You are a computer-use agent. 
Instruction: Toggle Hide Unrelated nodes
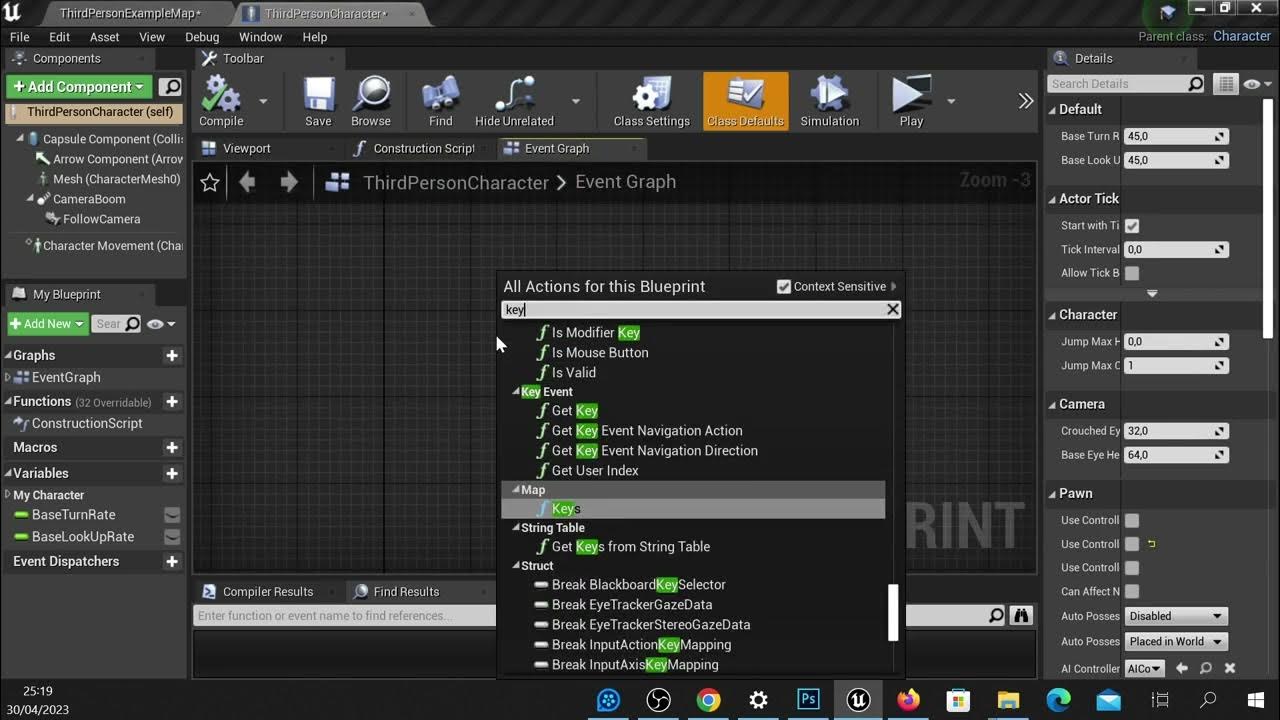pyautogui.click(x=514, y=101)
